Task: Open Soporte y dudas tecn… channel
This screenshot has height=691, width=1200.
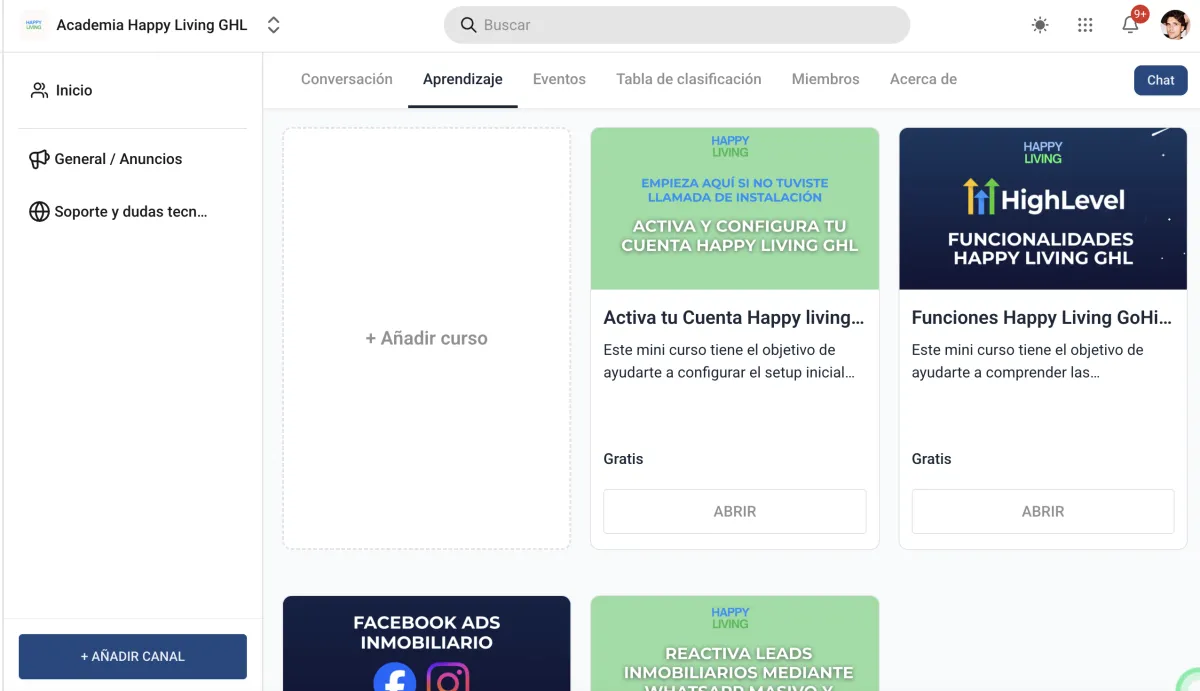Action: point(133,212)
